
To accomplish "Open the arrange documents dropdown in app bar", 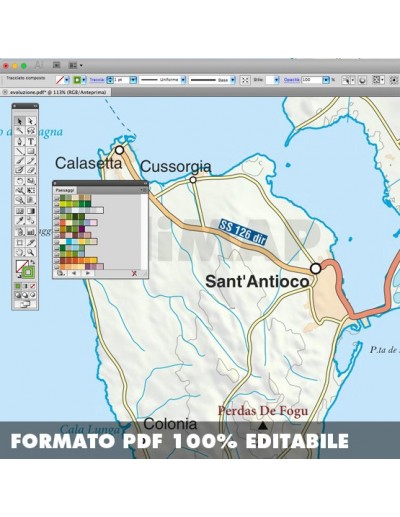I will click(76, 65).
